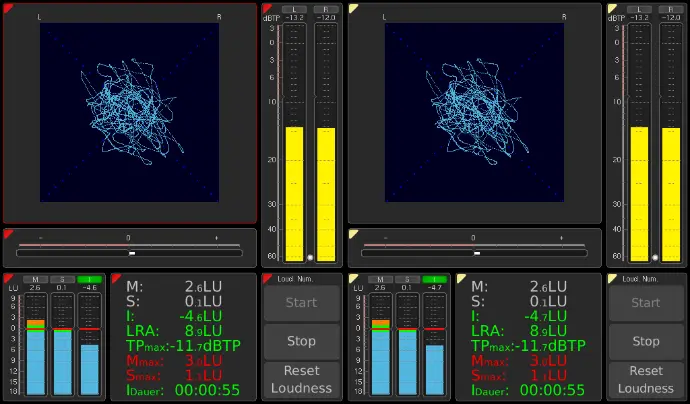Click the left Start loudness button
Viewport: 690px width, 404px height.
point(301,303)
